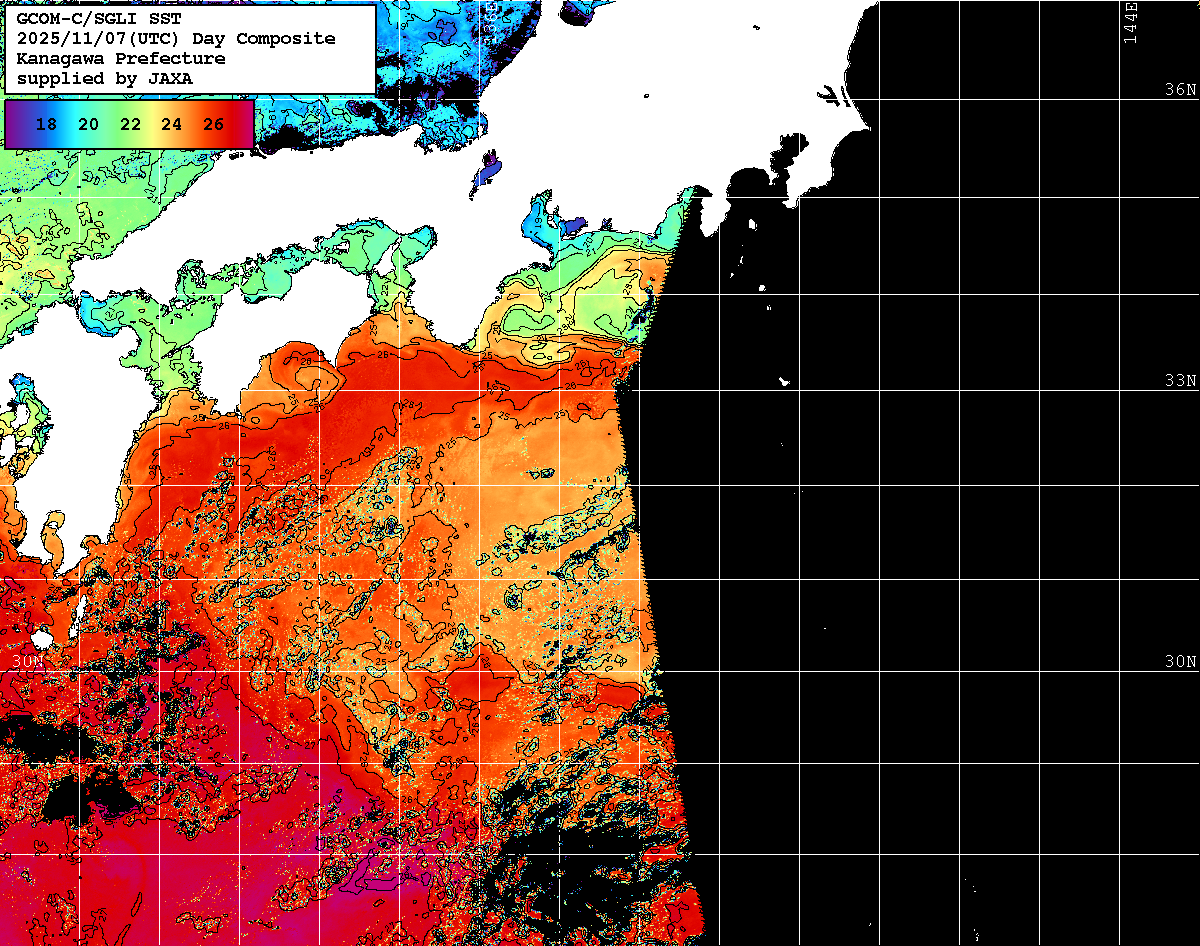Screen dimensions: 1200x946
Task: Pick the 26 value on color scale
Action: click(213, 125)
